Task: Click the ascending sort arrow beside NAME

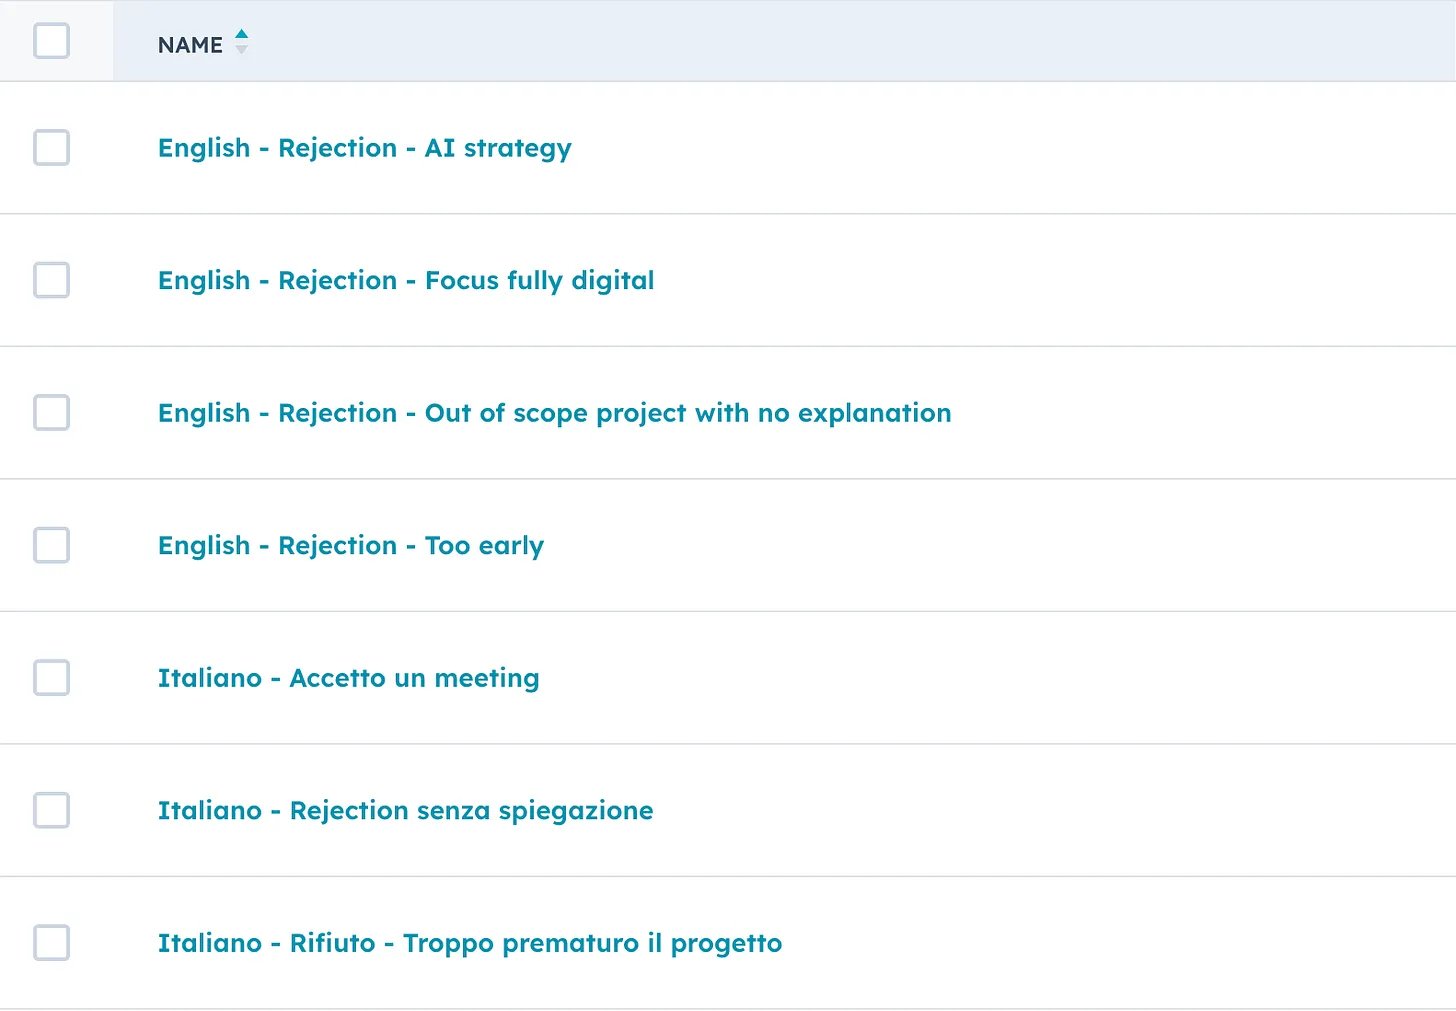Action: tap(241, 35)
